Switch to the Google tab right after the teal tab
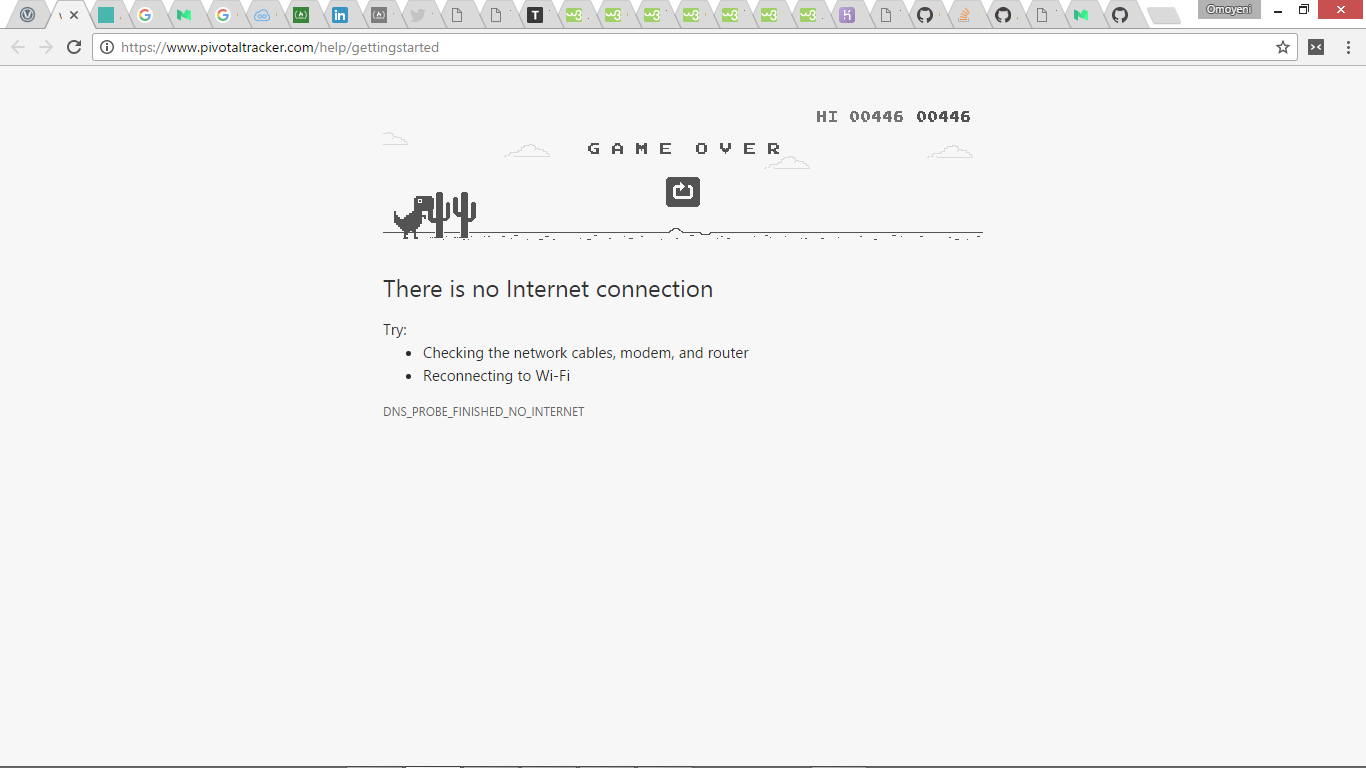 pyautogui.click(x=145, y=15)
